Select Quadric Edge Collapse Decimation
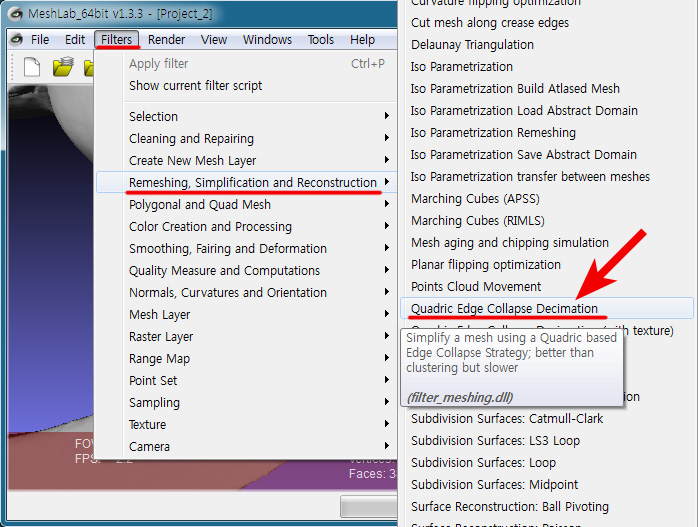Image resolution: width=698 pixels, height=527 pixels. tap(548, 308)
